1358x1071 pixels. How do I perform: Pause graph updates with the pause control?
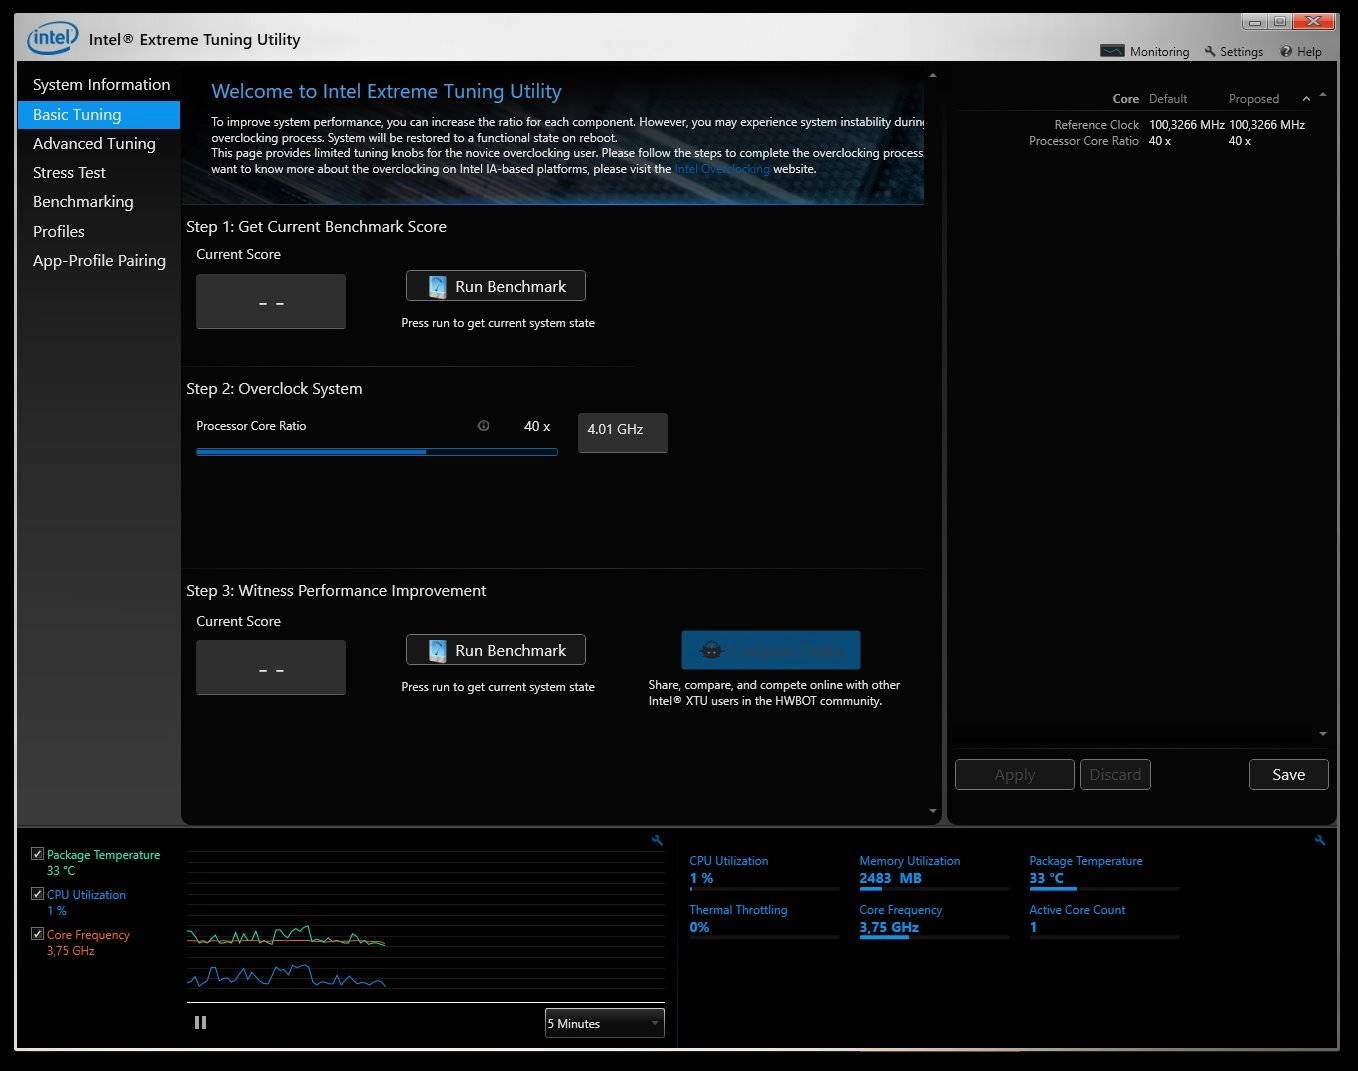[x=200, y=1022]
